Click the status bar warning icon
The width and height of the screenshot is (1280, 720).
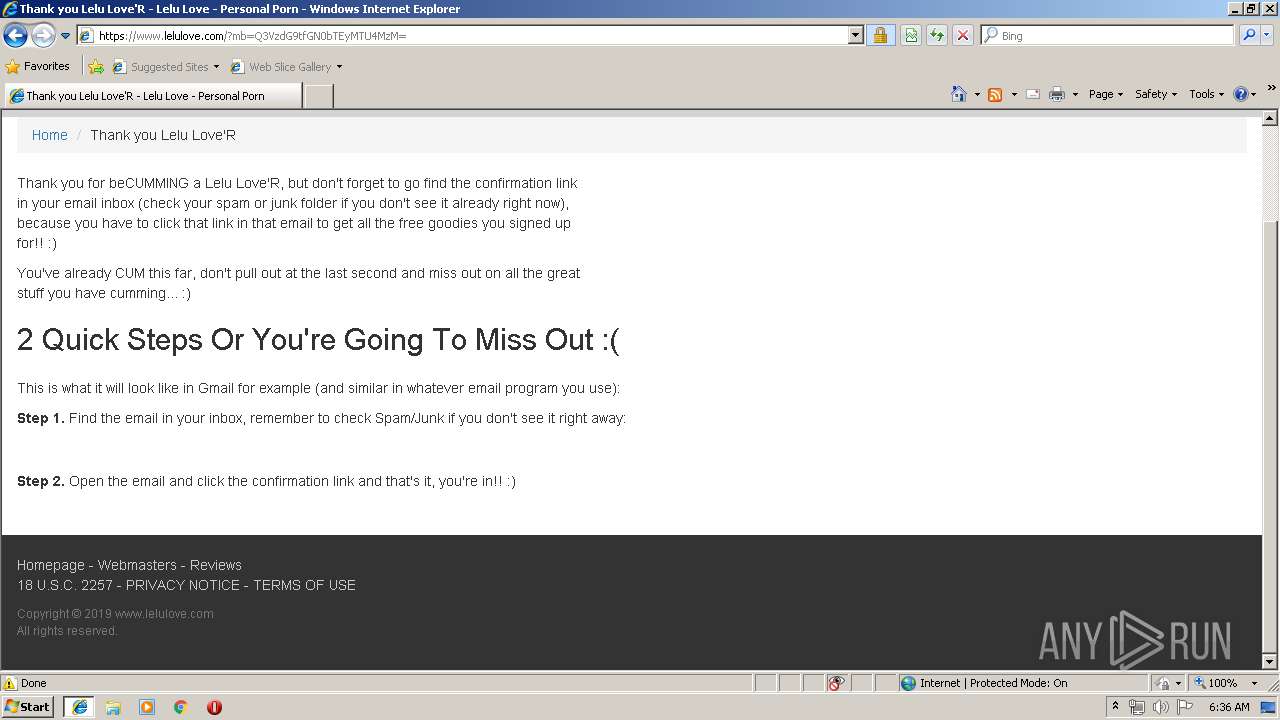[10, 683]
